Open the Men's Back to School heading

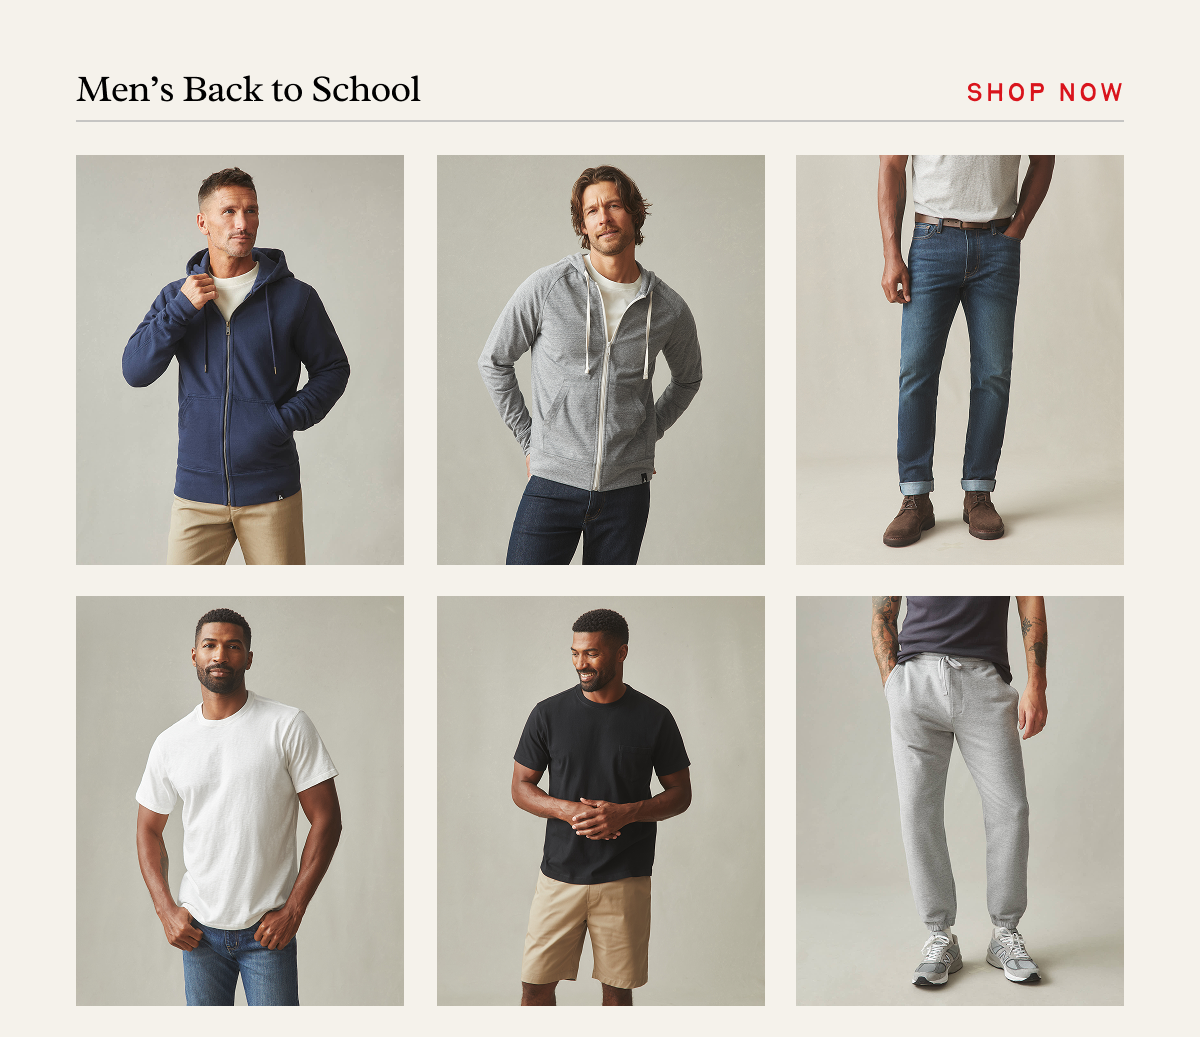tap(249, 90)
